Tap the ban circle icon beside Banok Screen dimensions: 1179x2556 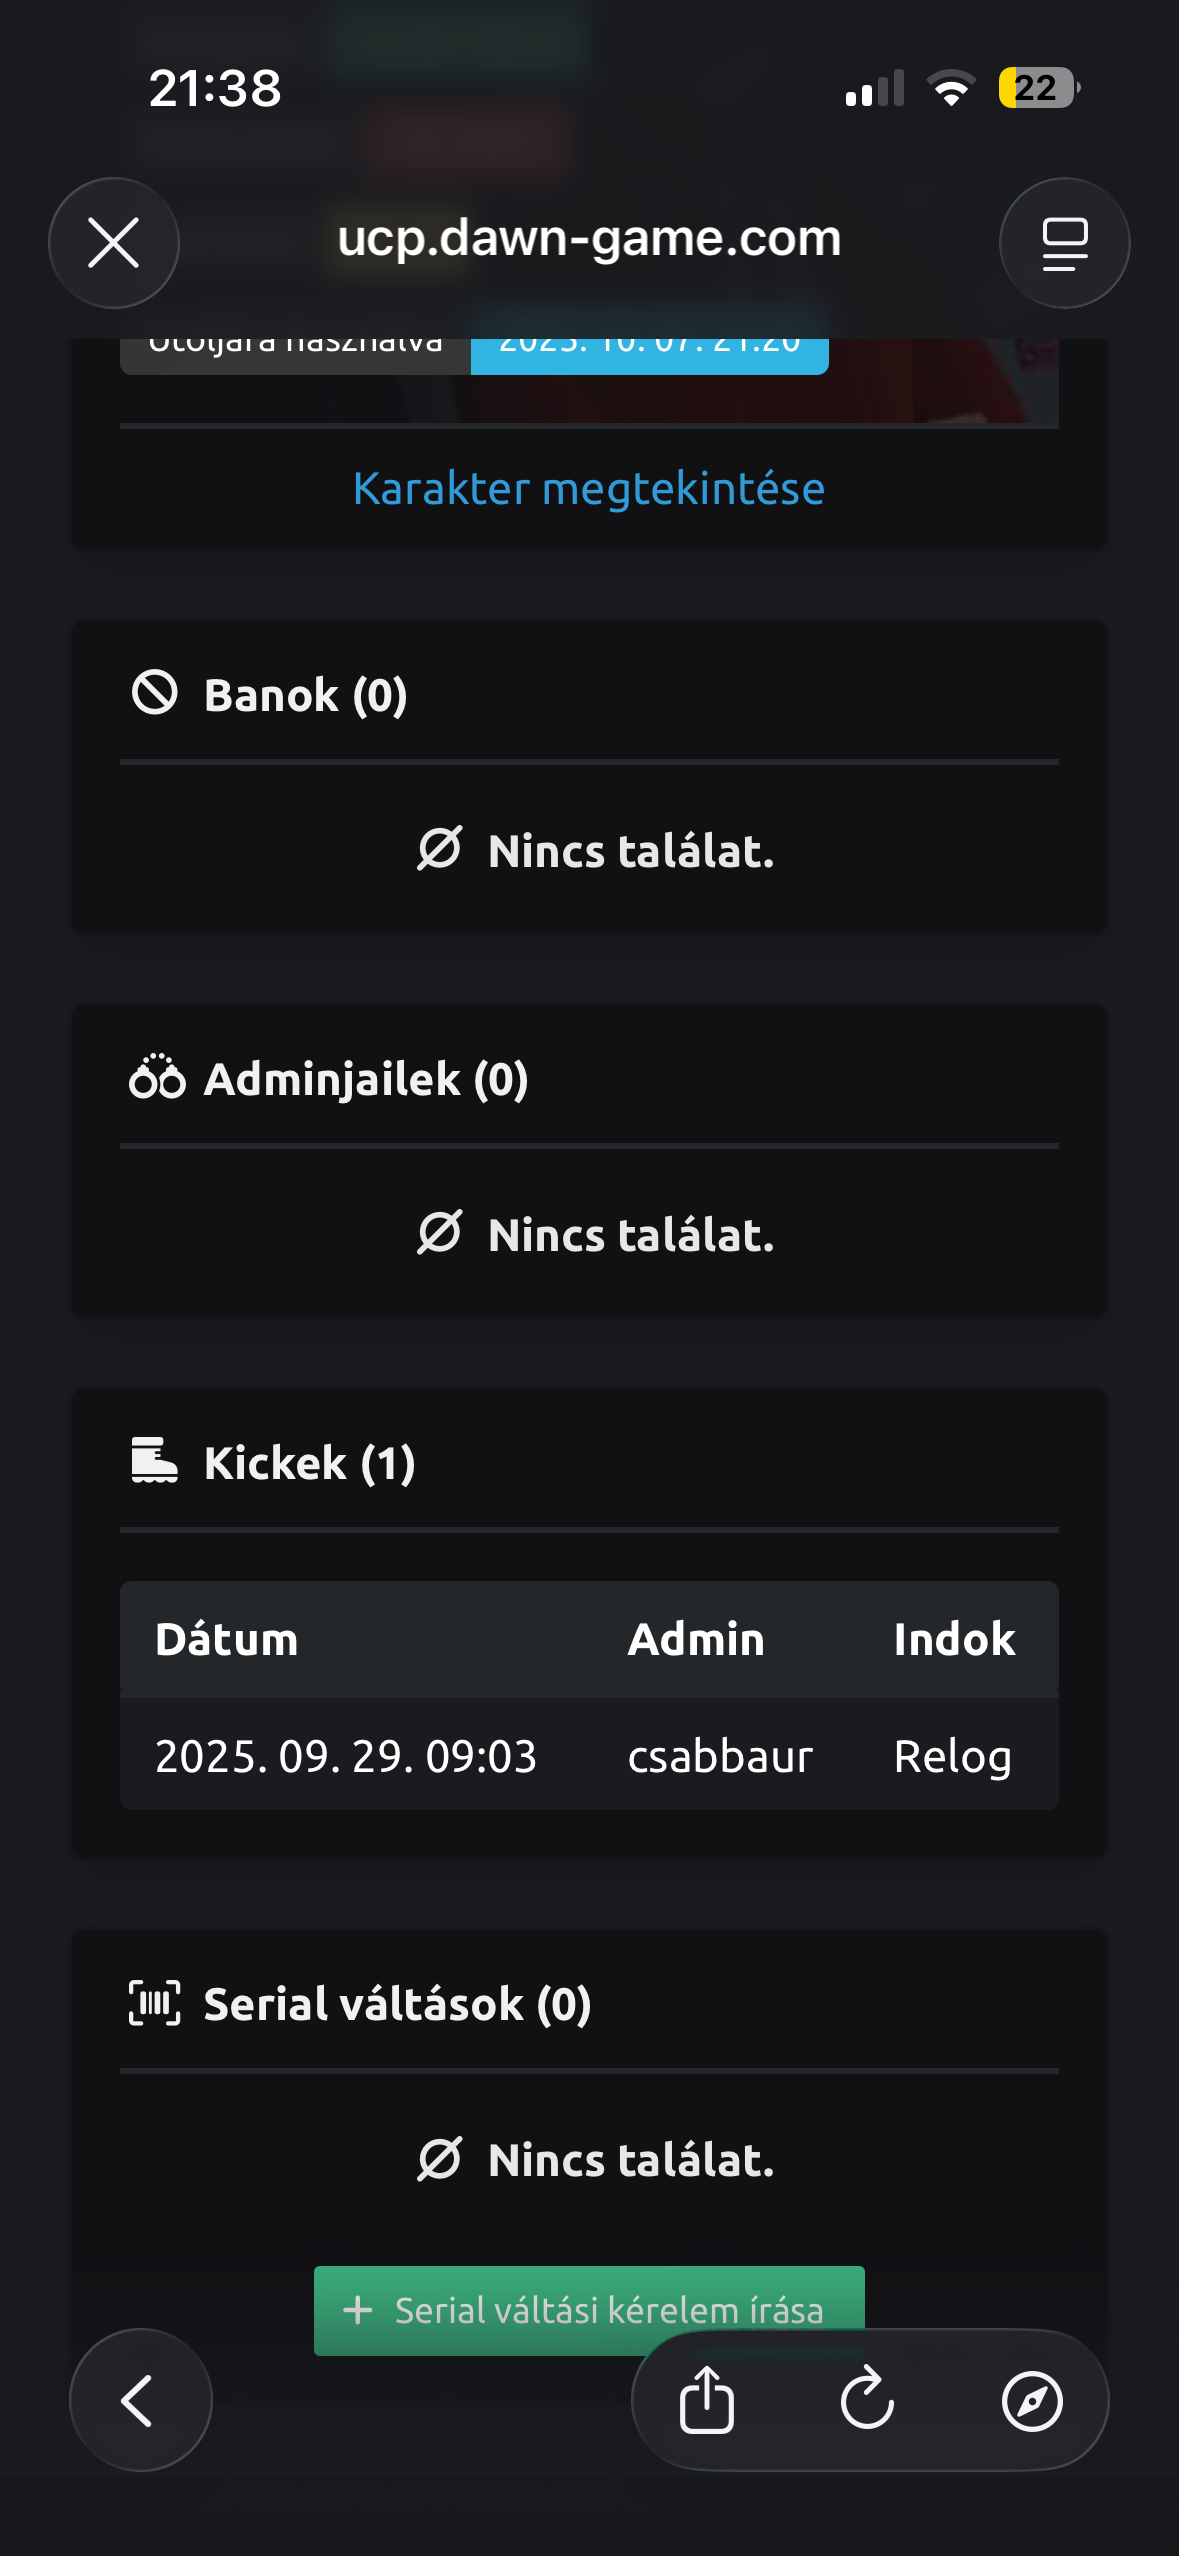click(x=155, y=693)
